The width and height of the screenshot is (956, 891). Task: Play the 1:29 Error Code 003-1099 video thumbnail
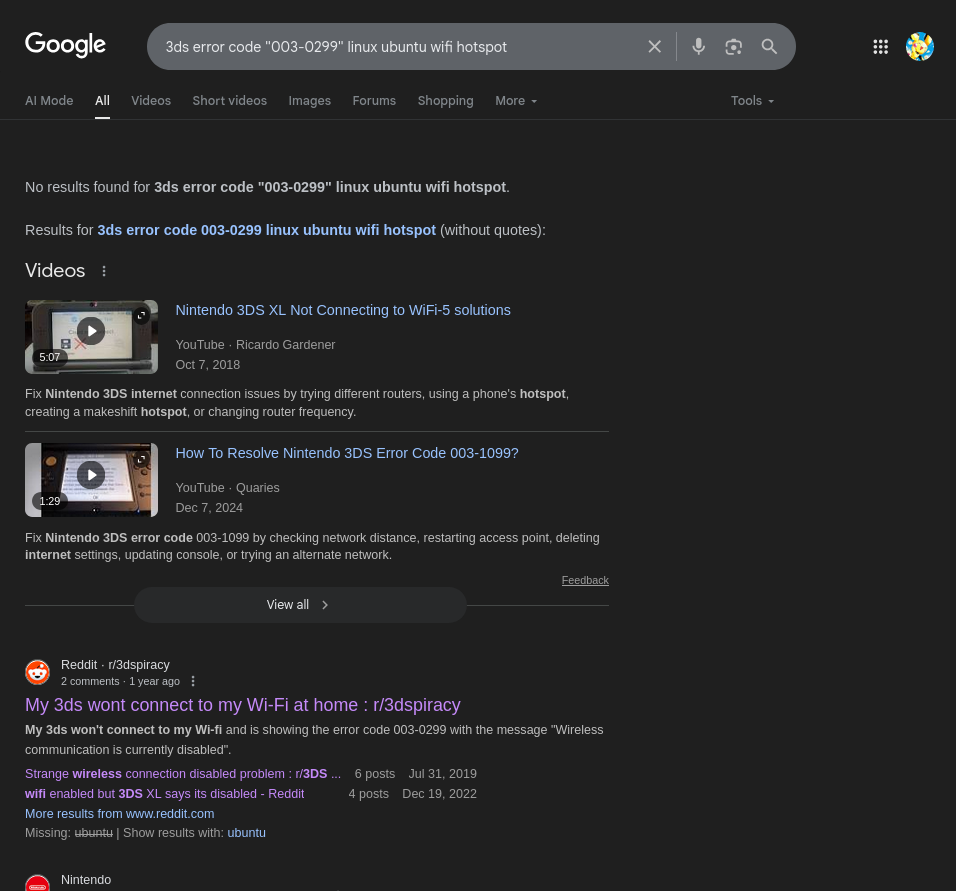[x=91, y=480]
